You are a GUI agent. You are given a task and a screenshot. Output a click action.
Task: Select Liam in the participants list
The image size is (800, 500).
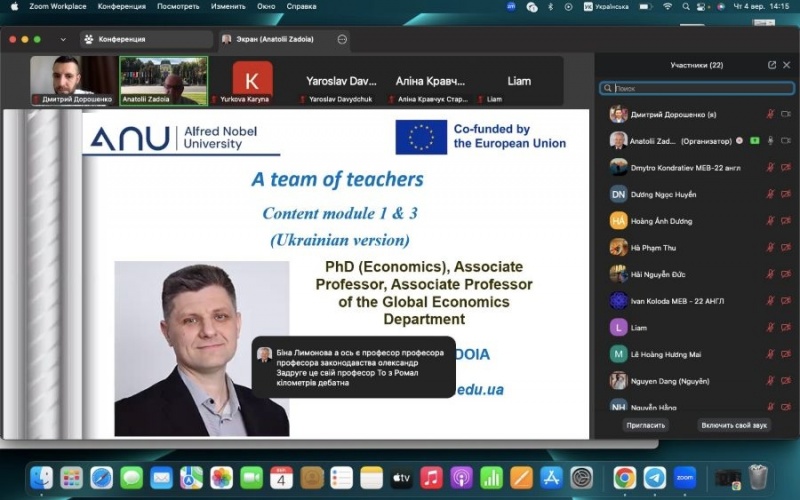click(697, 328)
